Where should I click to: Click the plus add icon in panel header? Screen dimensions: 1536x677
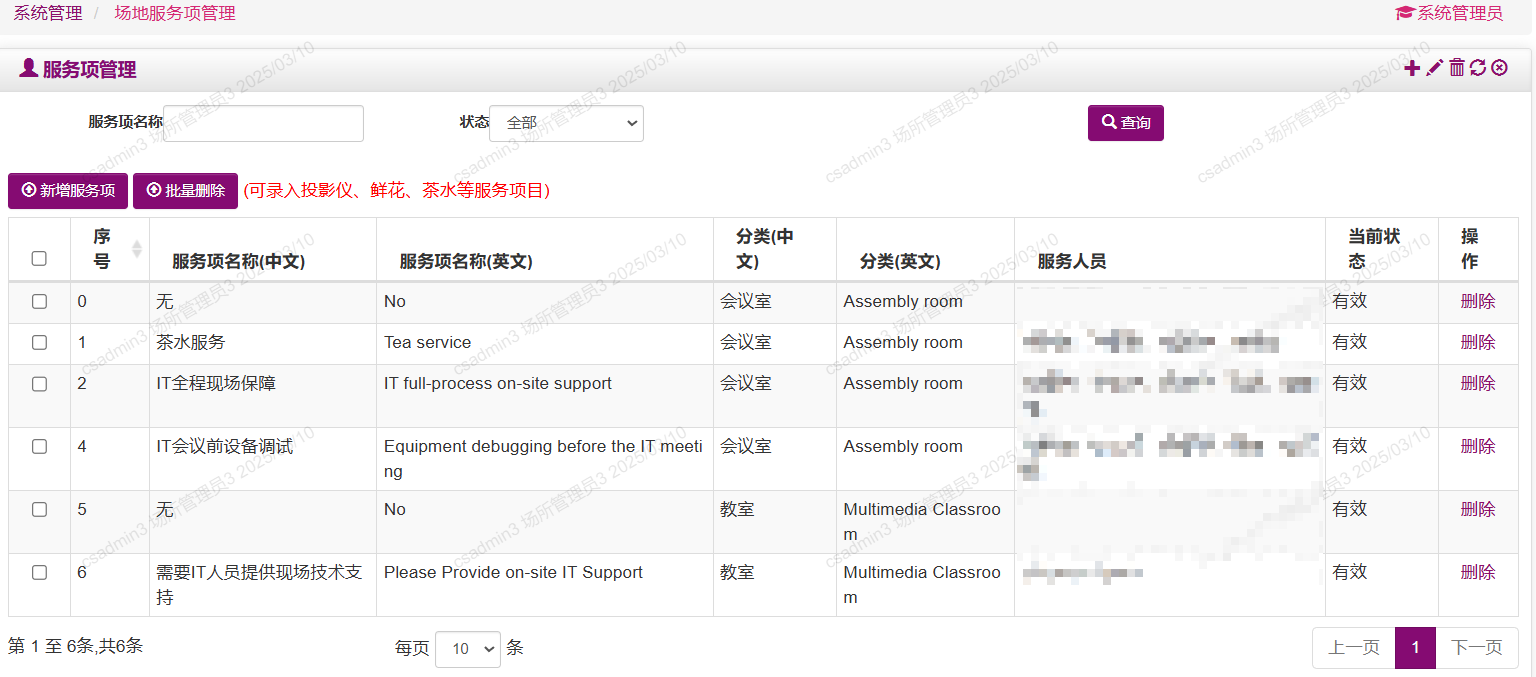1412,68
